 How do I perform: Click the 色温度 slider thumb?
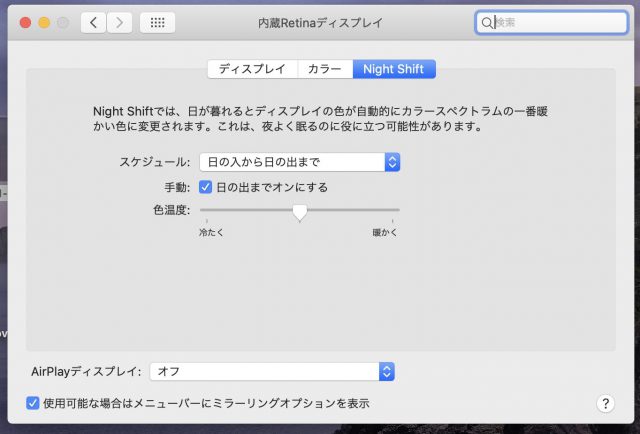coord(300,212)
